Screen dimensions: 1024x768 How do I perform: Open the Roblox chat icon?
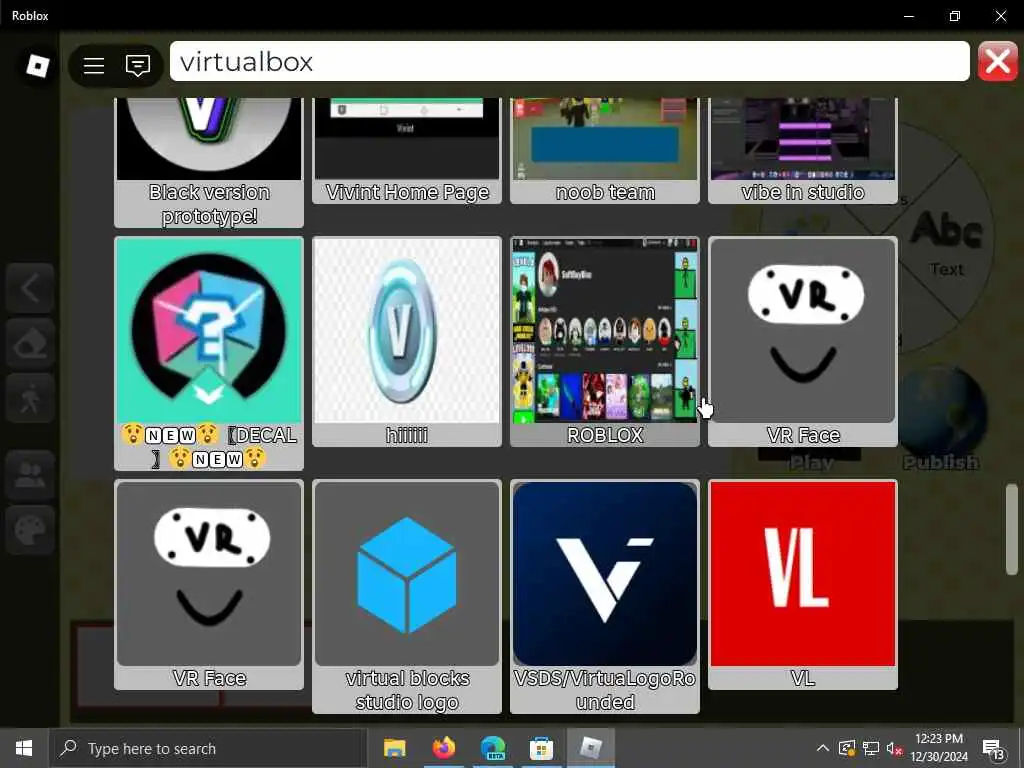138,65
